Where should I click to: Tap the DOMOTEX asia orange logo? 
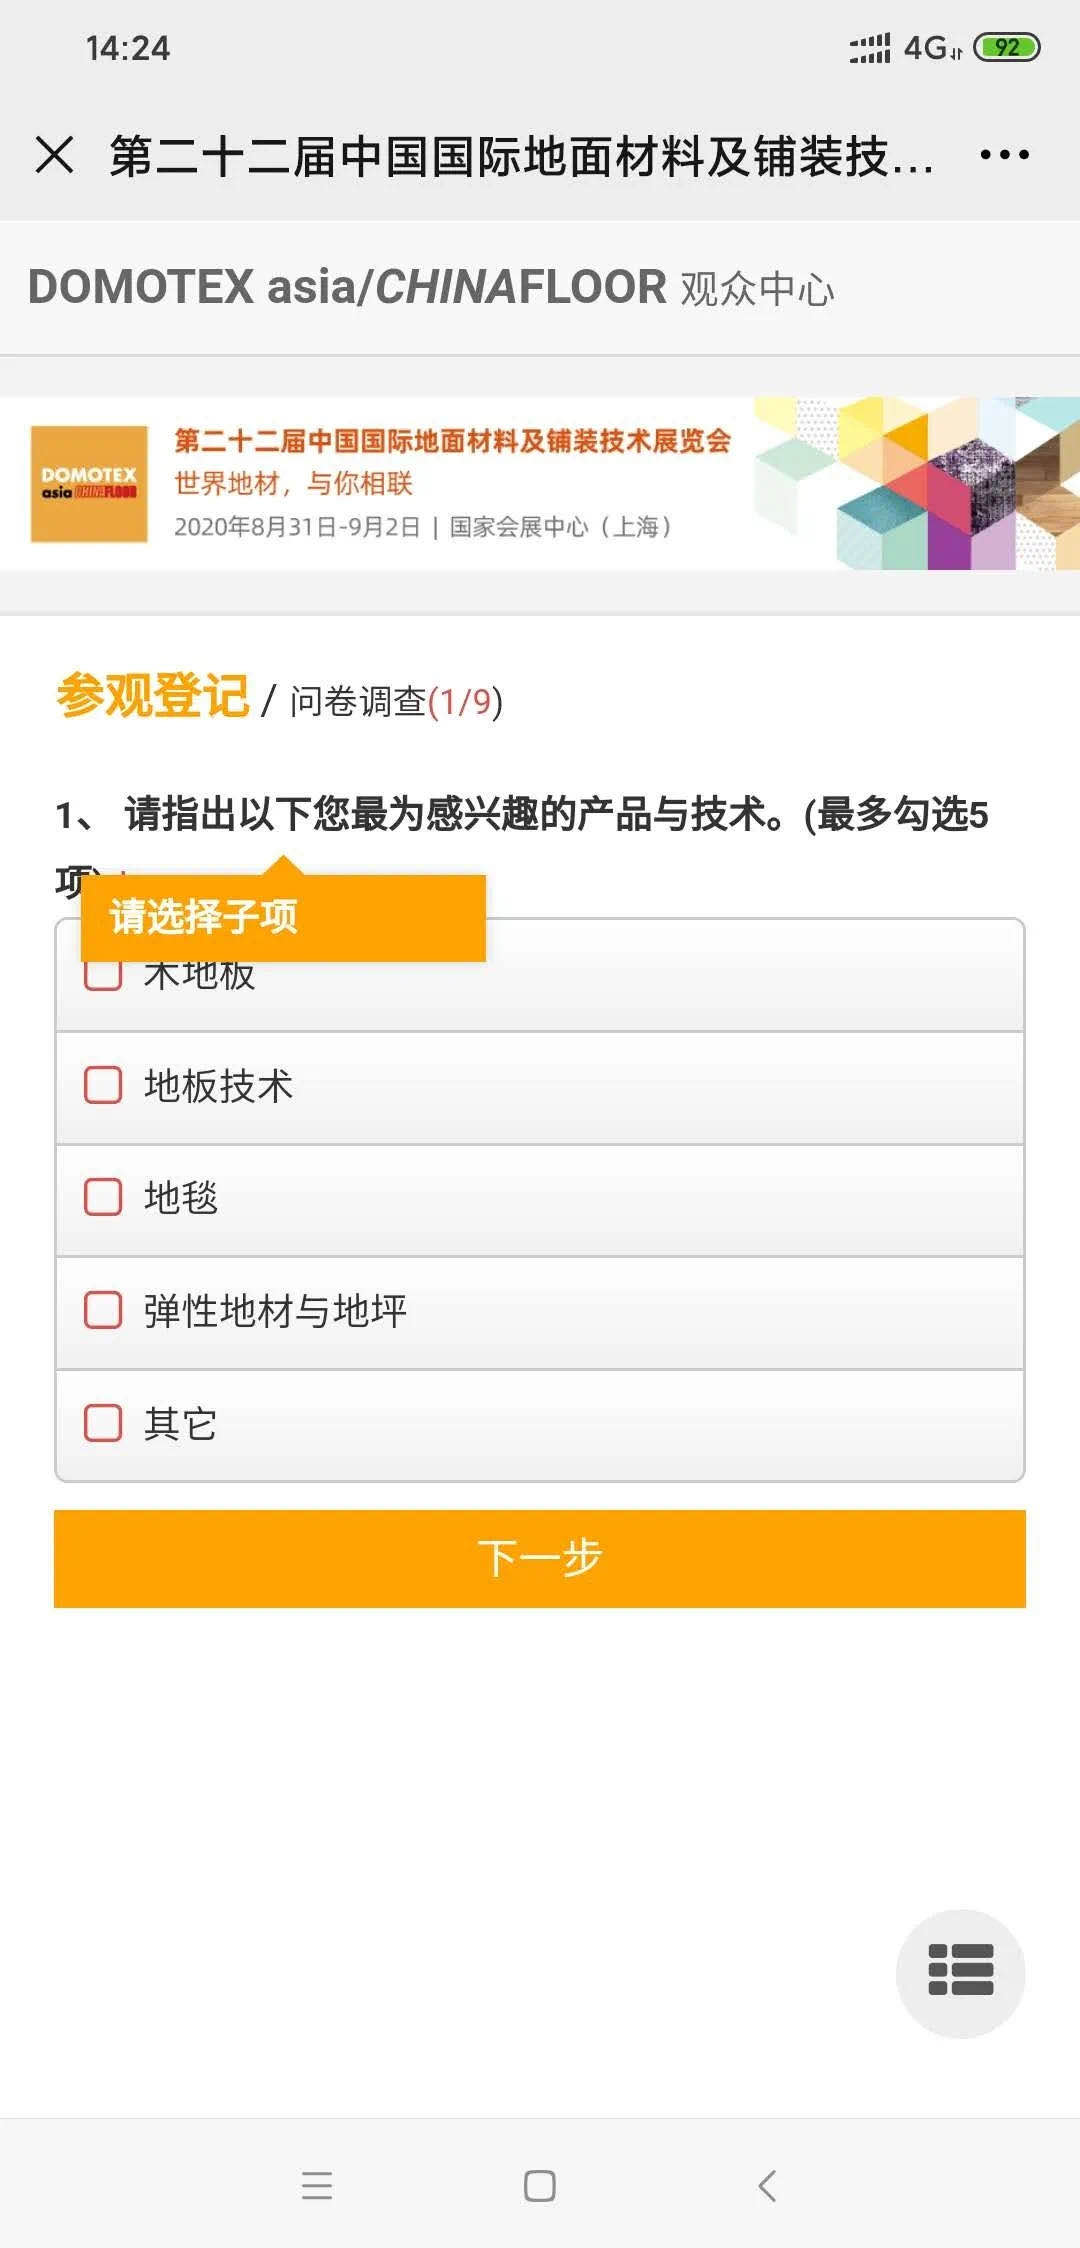tap(89, 484)
